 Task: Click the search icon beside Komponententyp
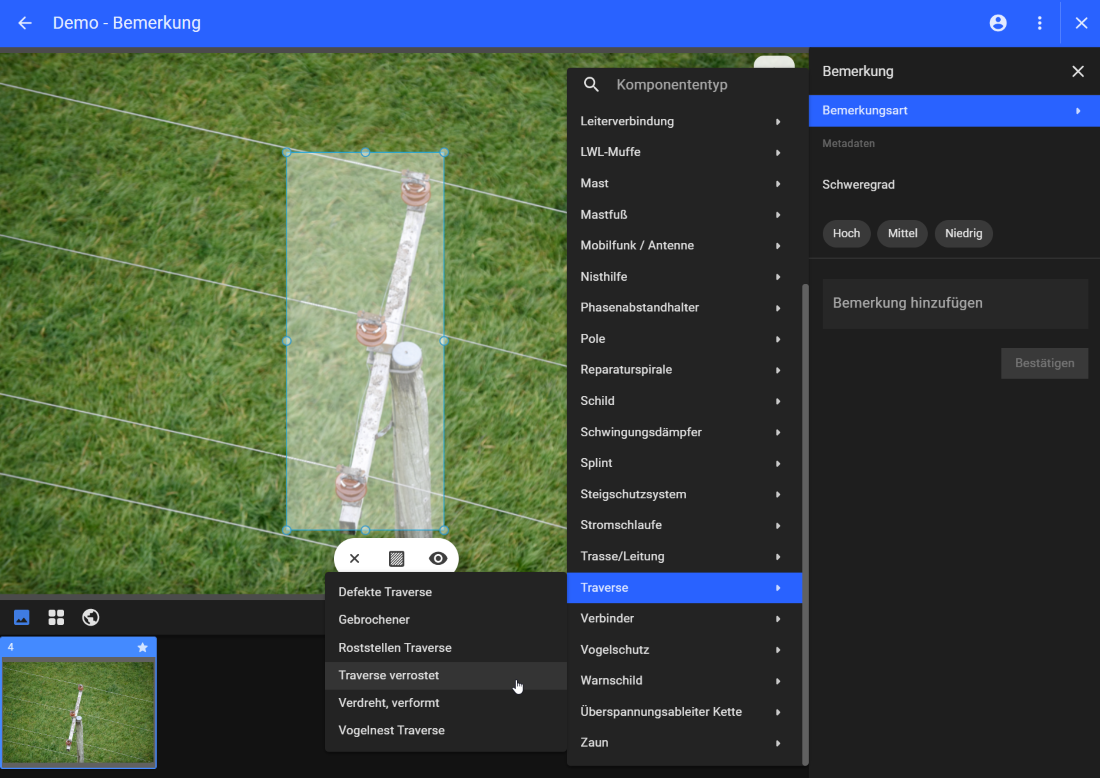pos(591,85)
